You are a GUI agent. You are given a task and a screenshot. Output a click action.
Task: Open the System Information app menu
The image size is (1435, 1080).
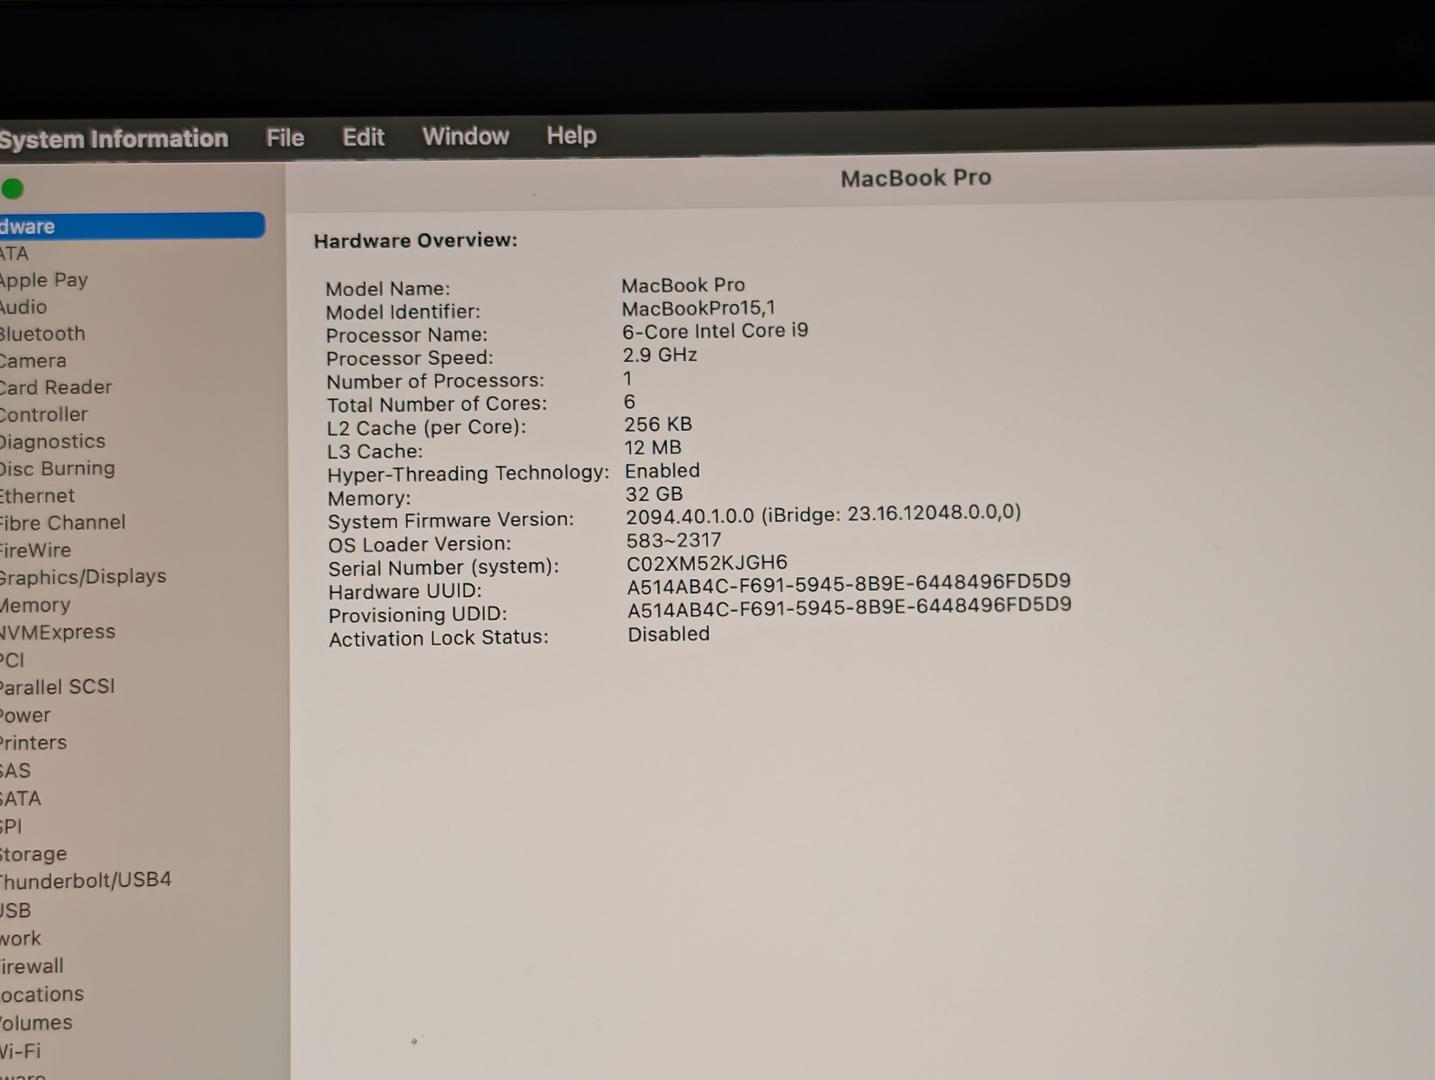(x=113, y=139)
